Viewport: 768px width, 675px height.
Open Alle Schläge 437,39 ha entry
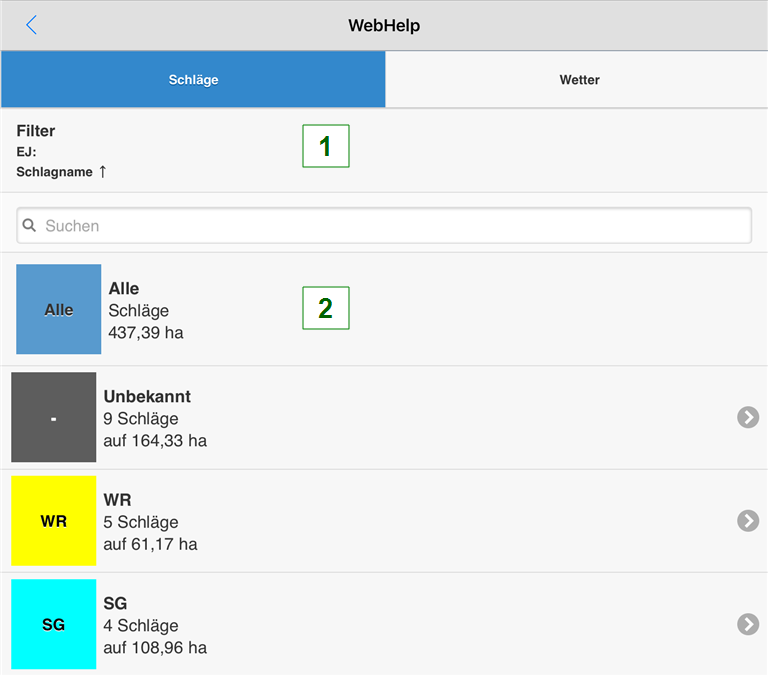pyautogui.click(x=146, y=310)
